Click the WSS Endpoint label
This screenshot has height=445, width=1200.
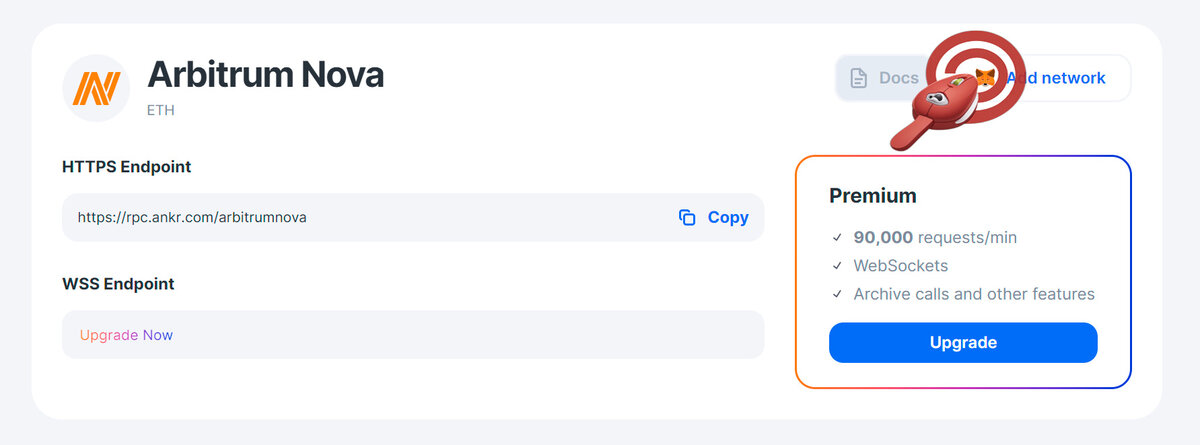click(x=118, y=284)
